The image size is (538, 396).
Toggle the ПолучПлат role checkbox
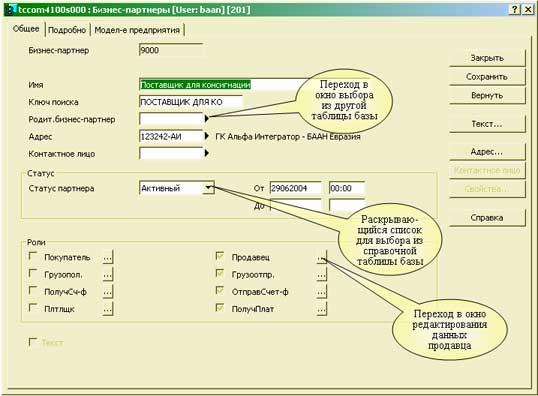[220, 308]
